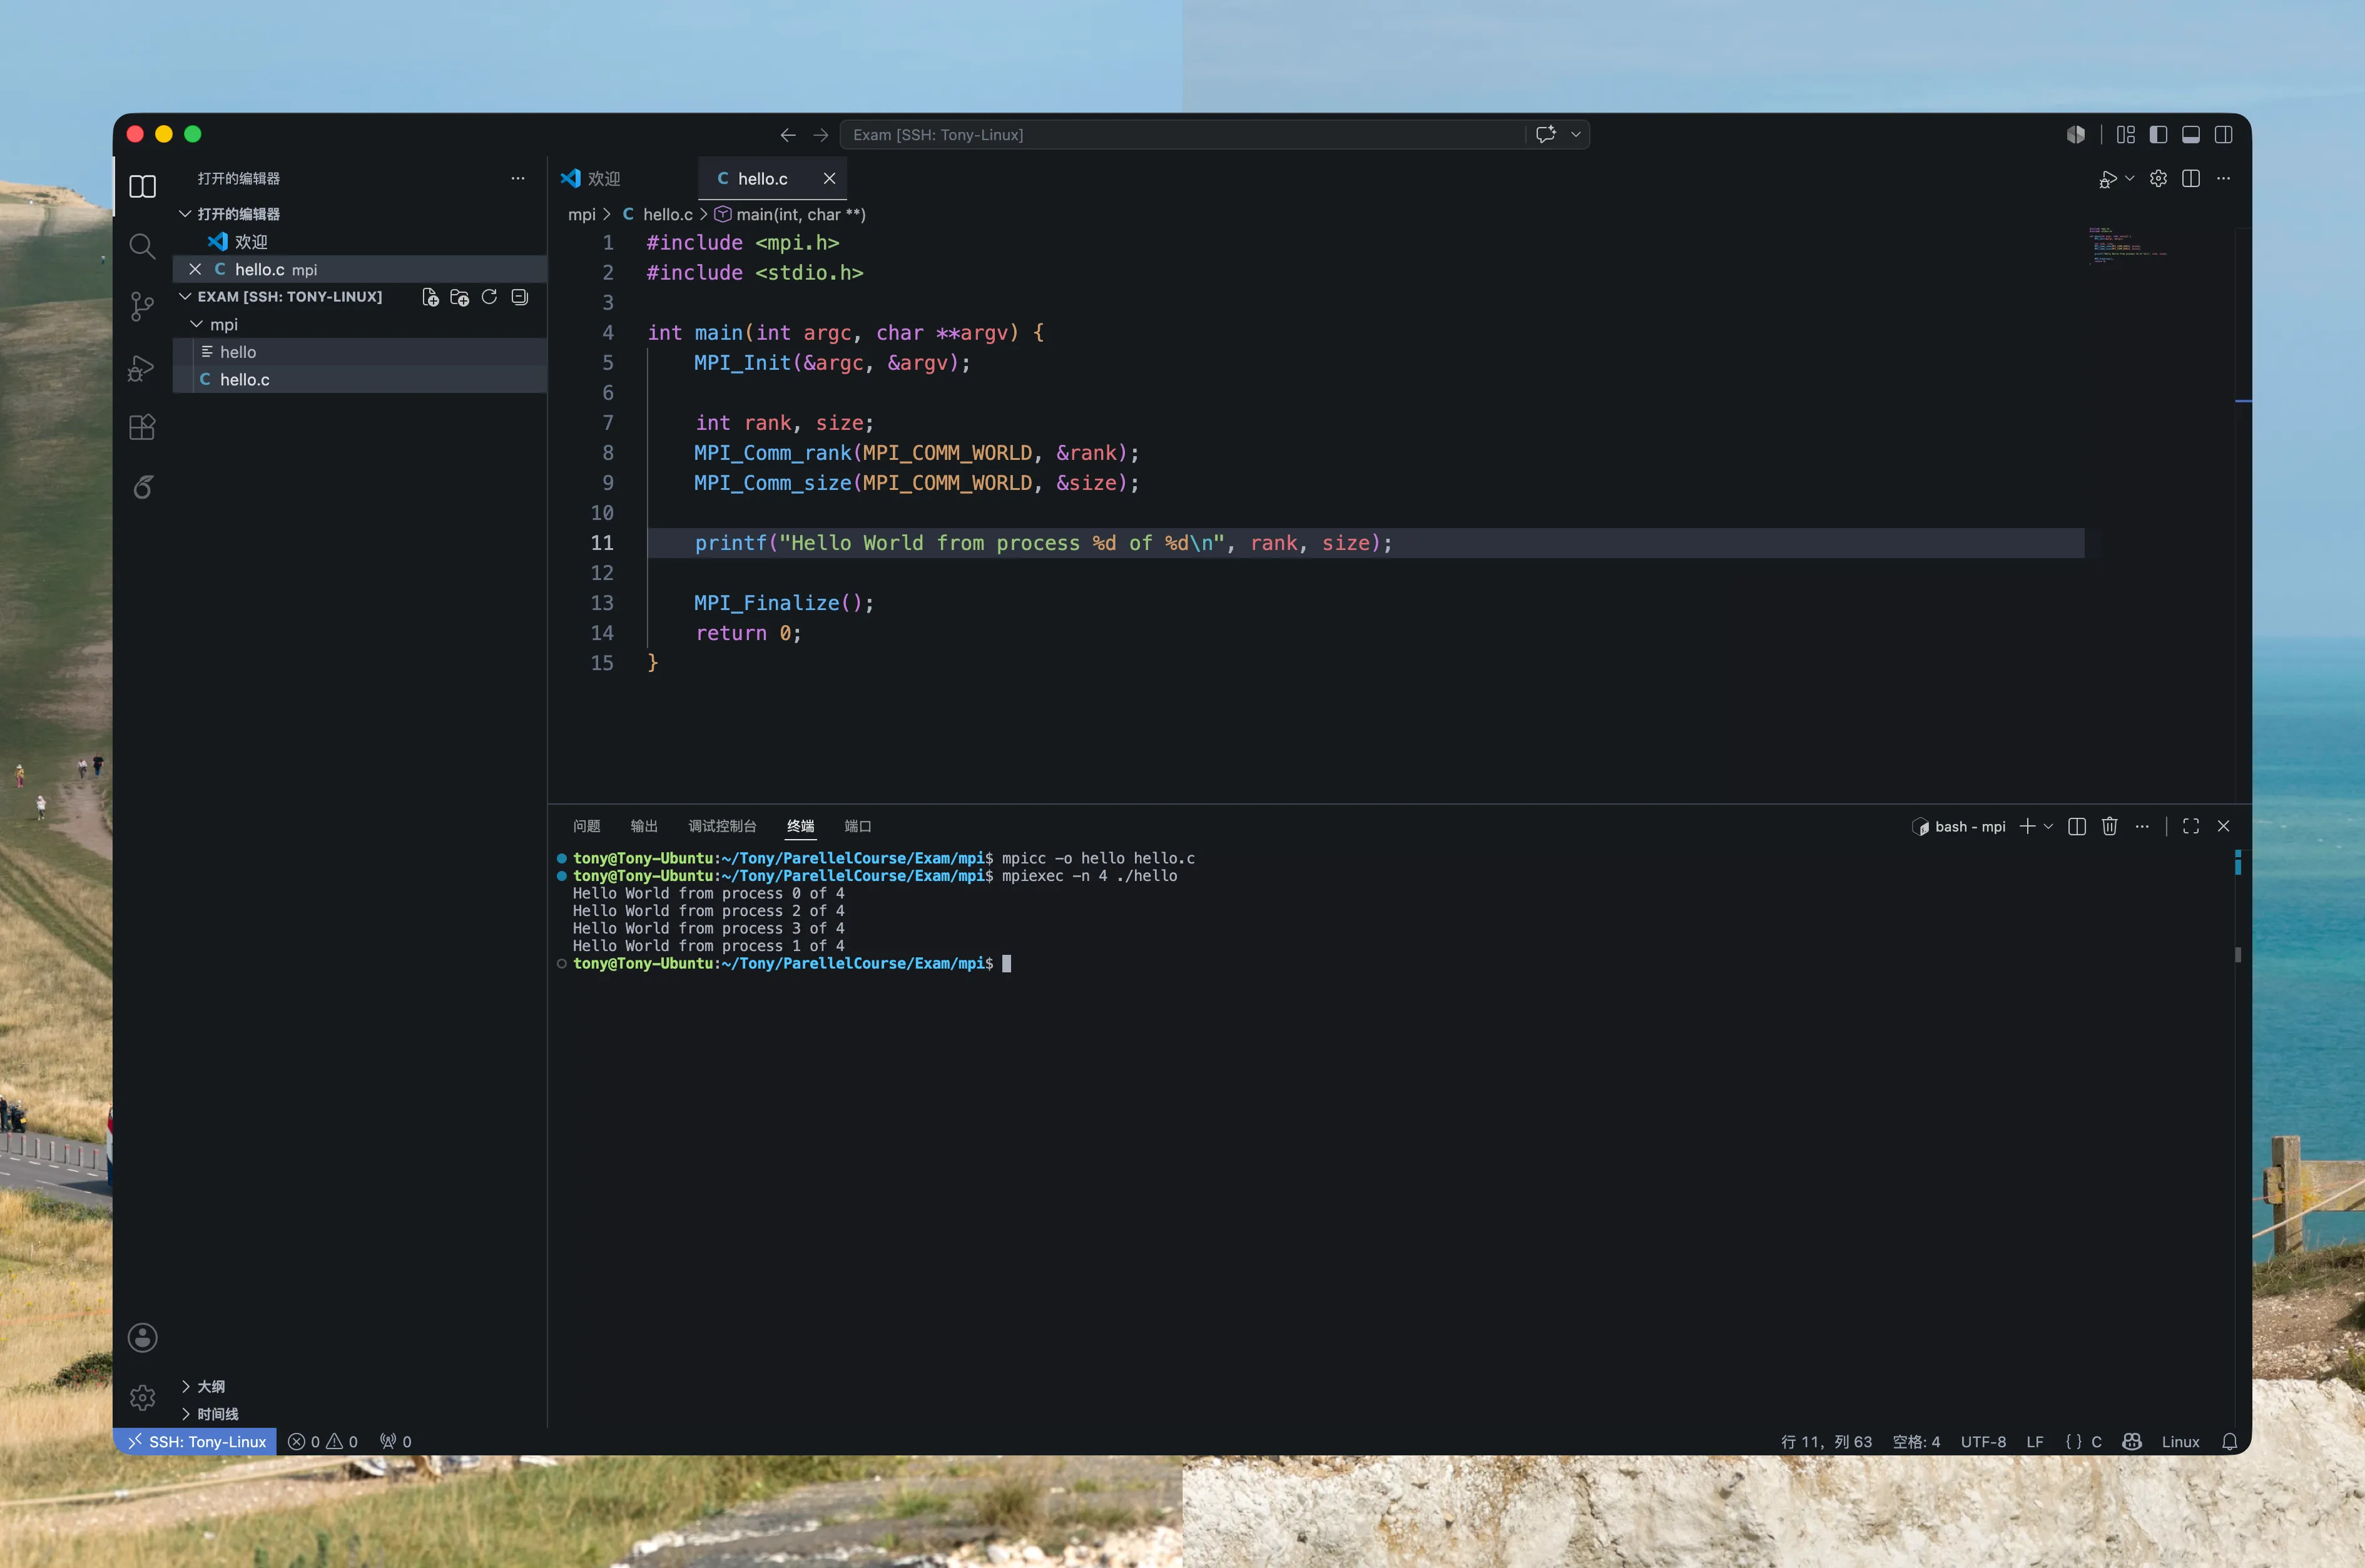This screenshot has height=1568, width=2365.
Task: Click errors and warnings count in status bar
Action: coord(323,1442)
